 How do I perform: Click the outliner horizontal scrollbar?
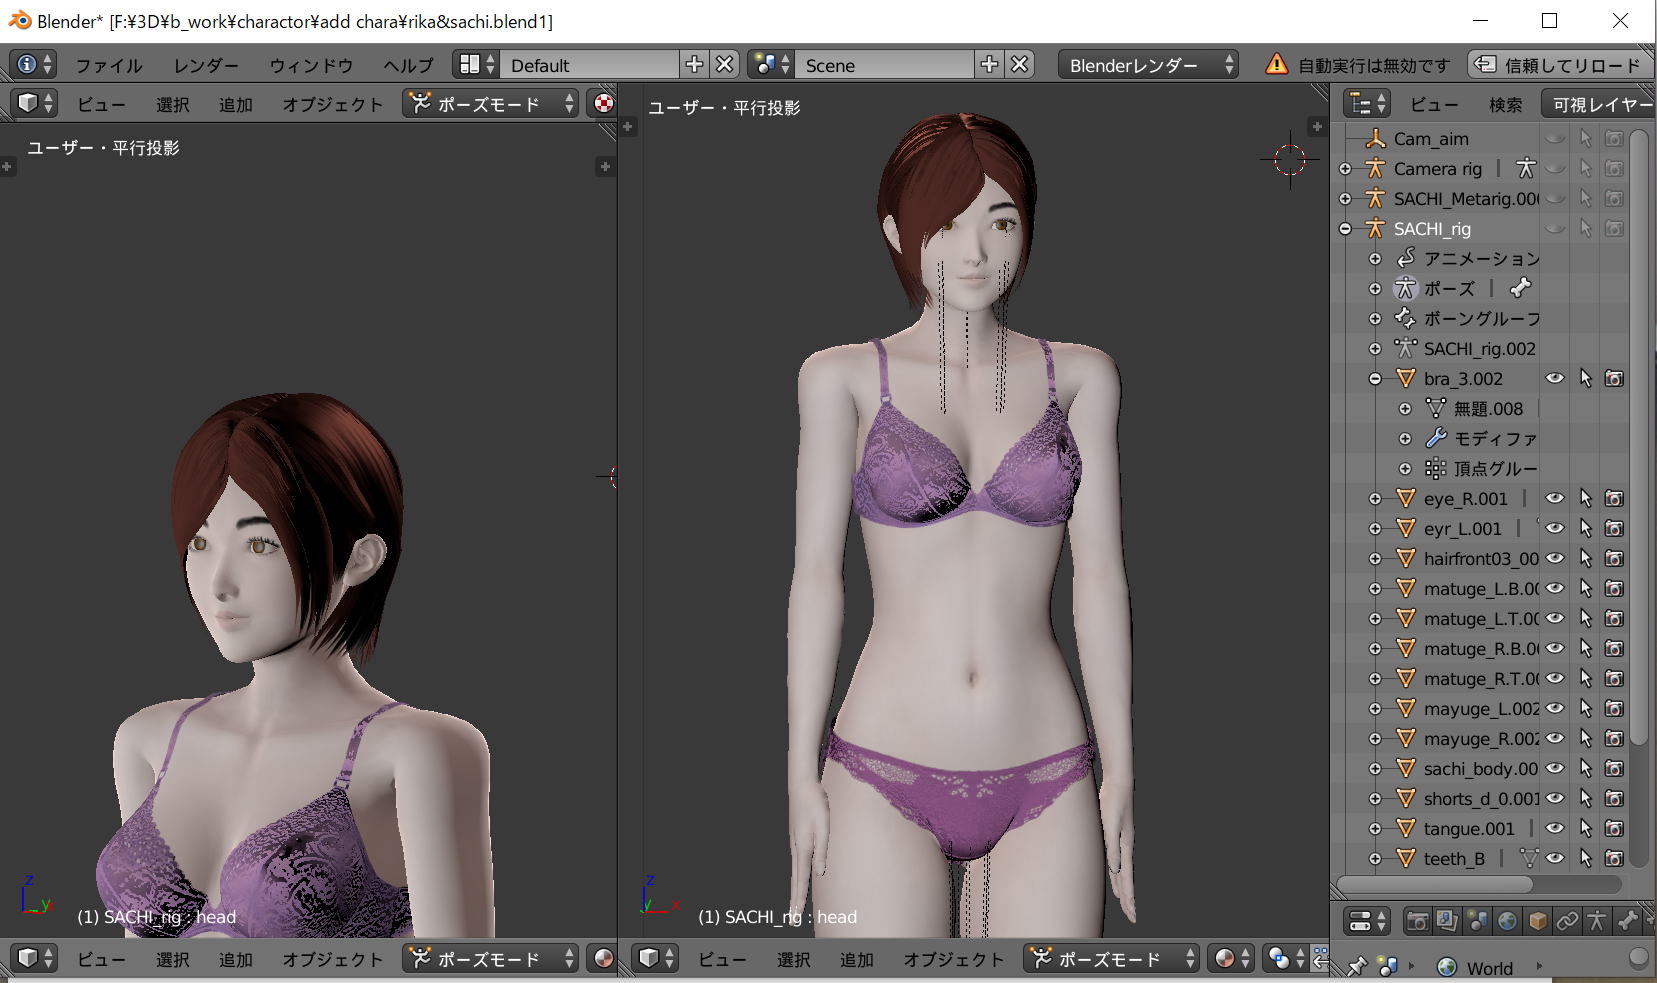1435,884
